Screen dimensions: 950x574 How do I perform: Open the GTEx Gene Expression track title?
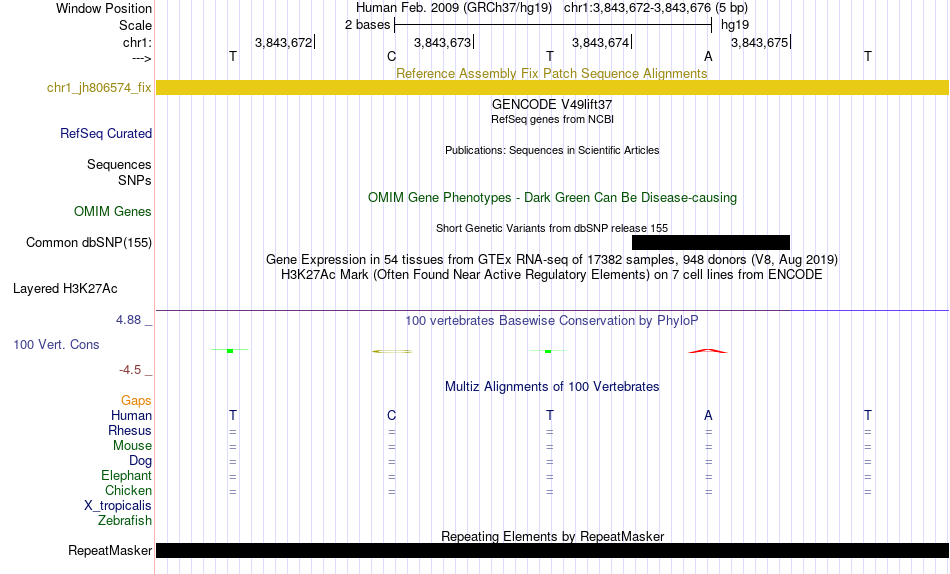pyautogui.click(x=552, y=259)
